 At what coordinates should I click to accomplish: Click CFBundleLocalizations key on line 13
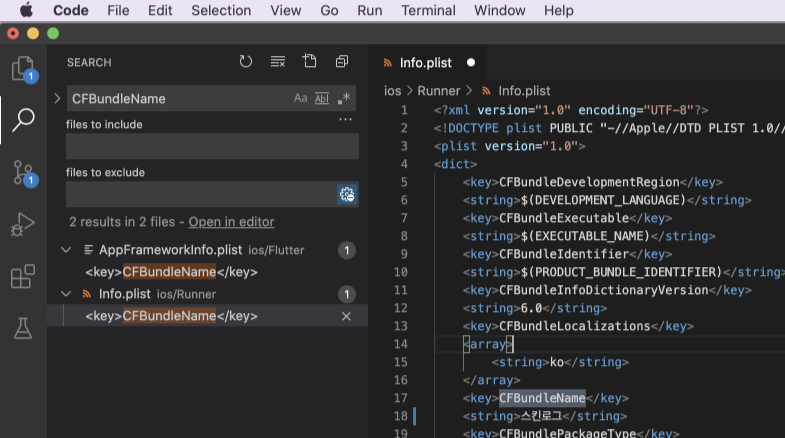(x=574, y=326)
